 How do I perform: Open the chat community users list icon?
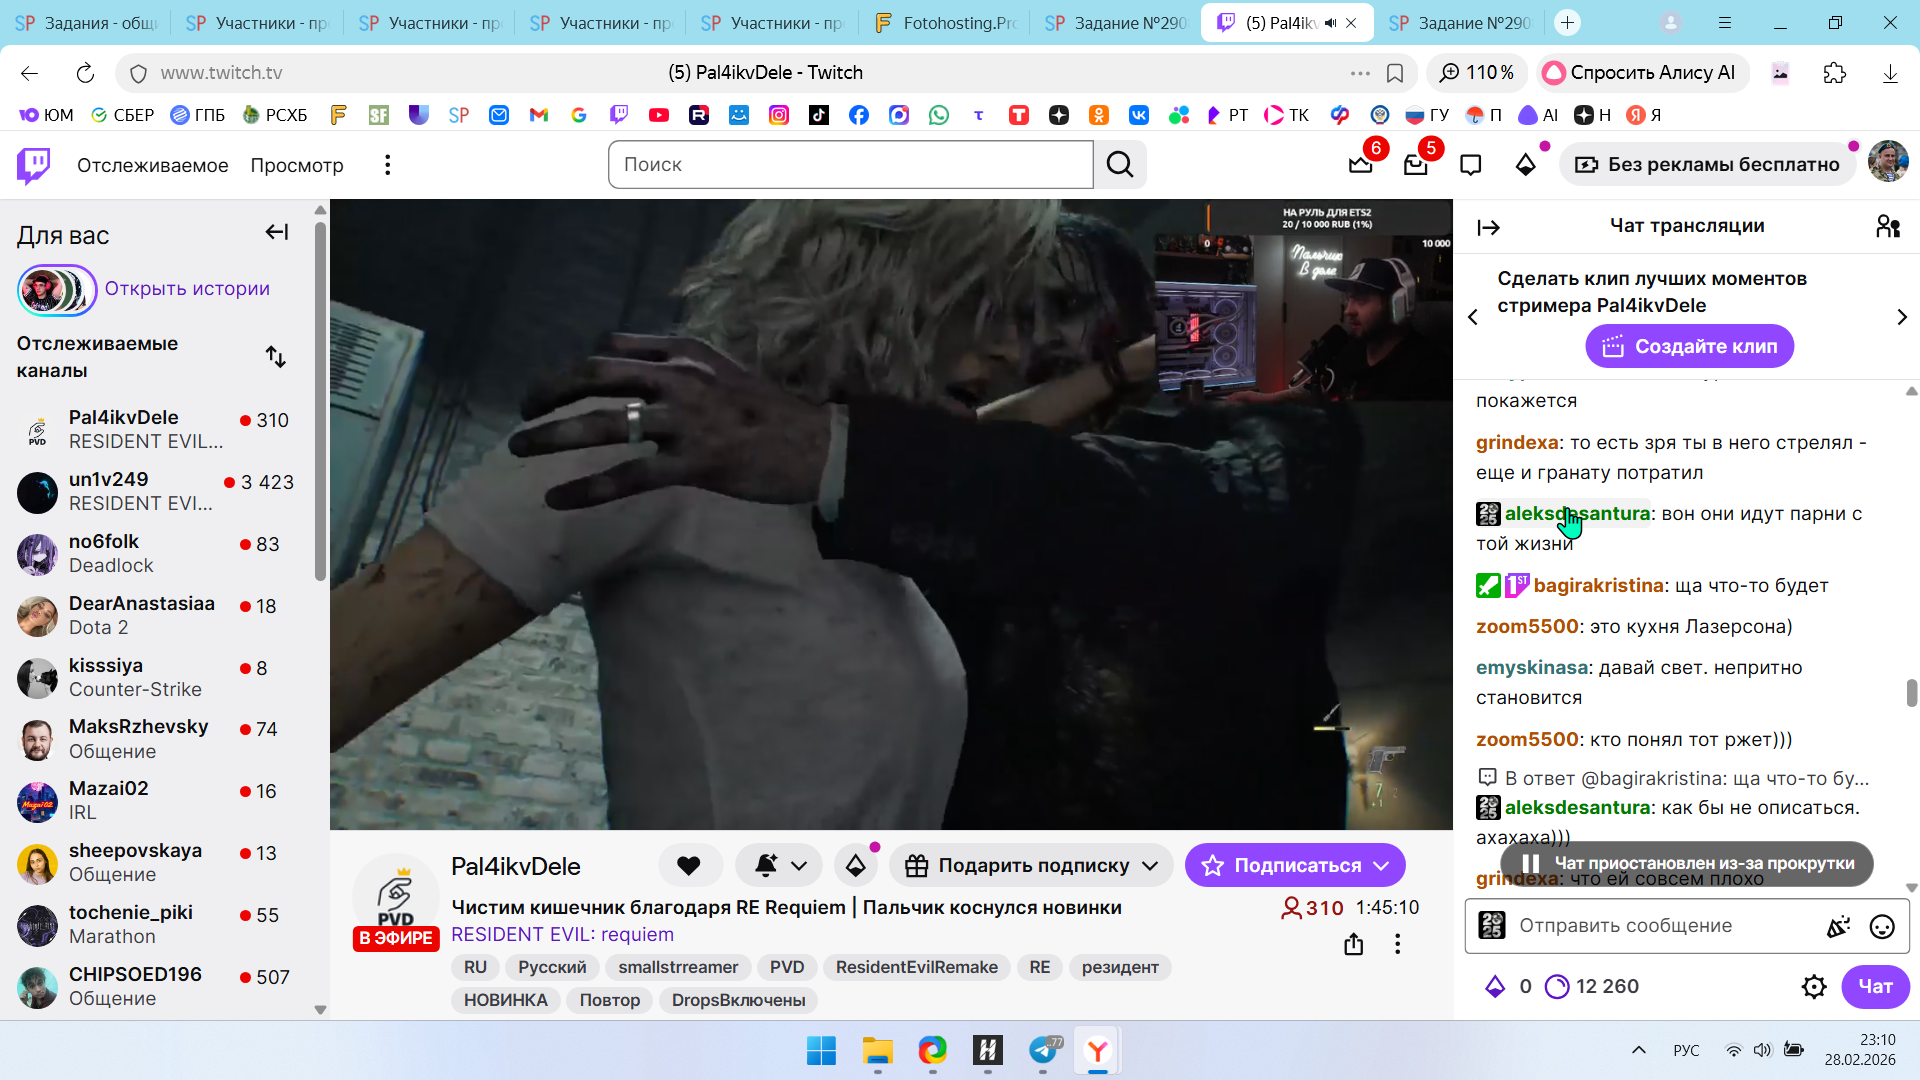tap(1887, 227)
